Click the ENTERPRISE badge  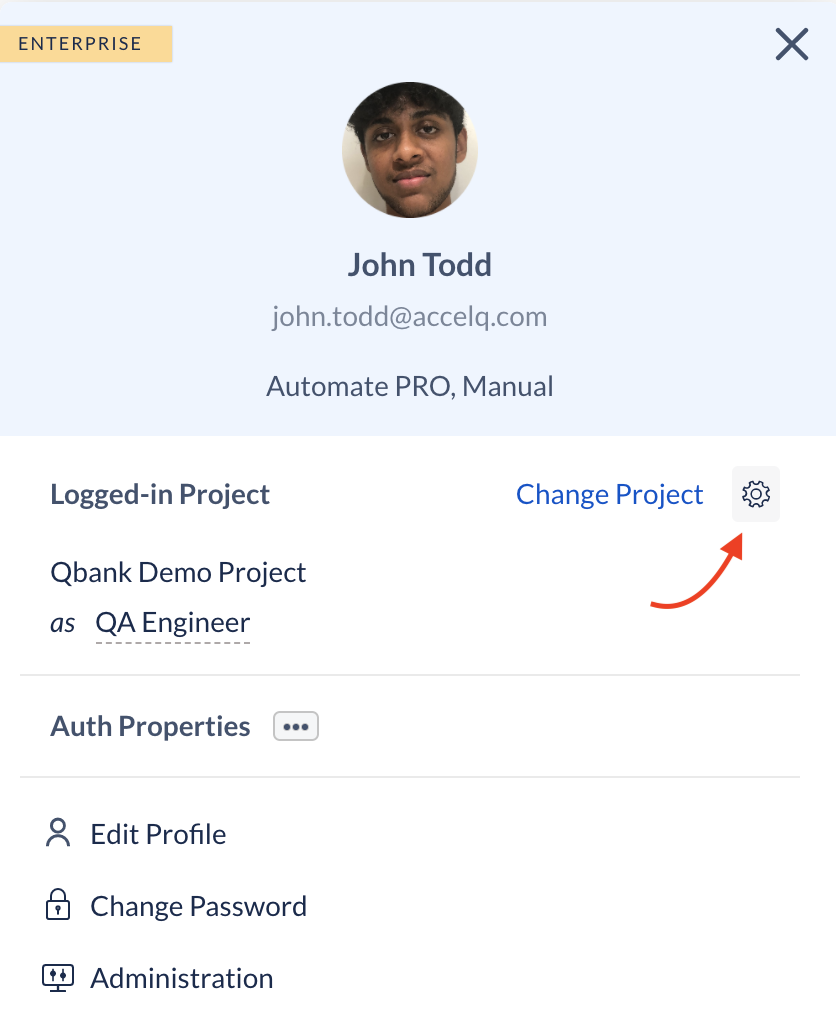(x=86, y=44)
